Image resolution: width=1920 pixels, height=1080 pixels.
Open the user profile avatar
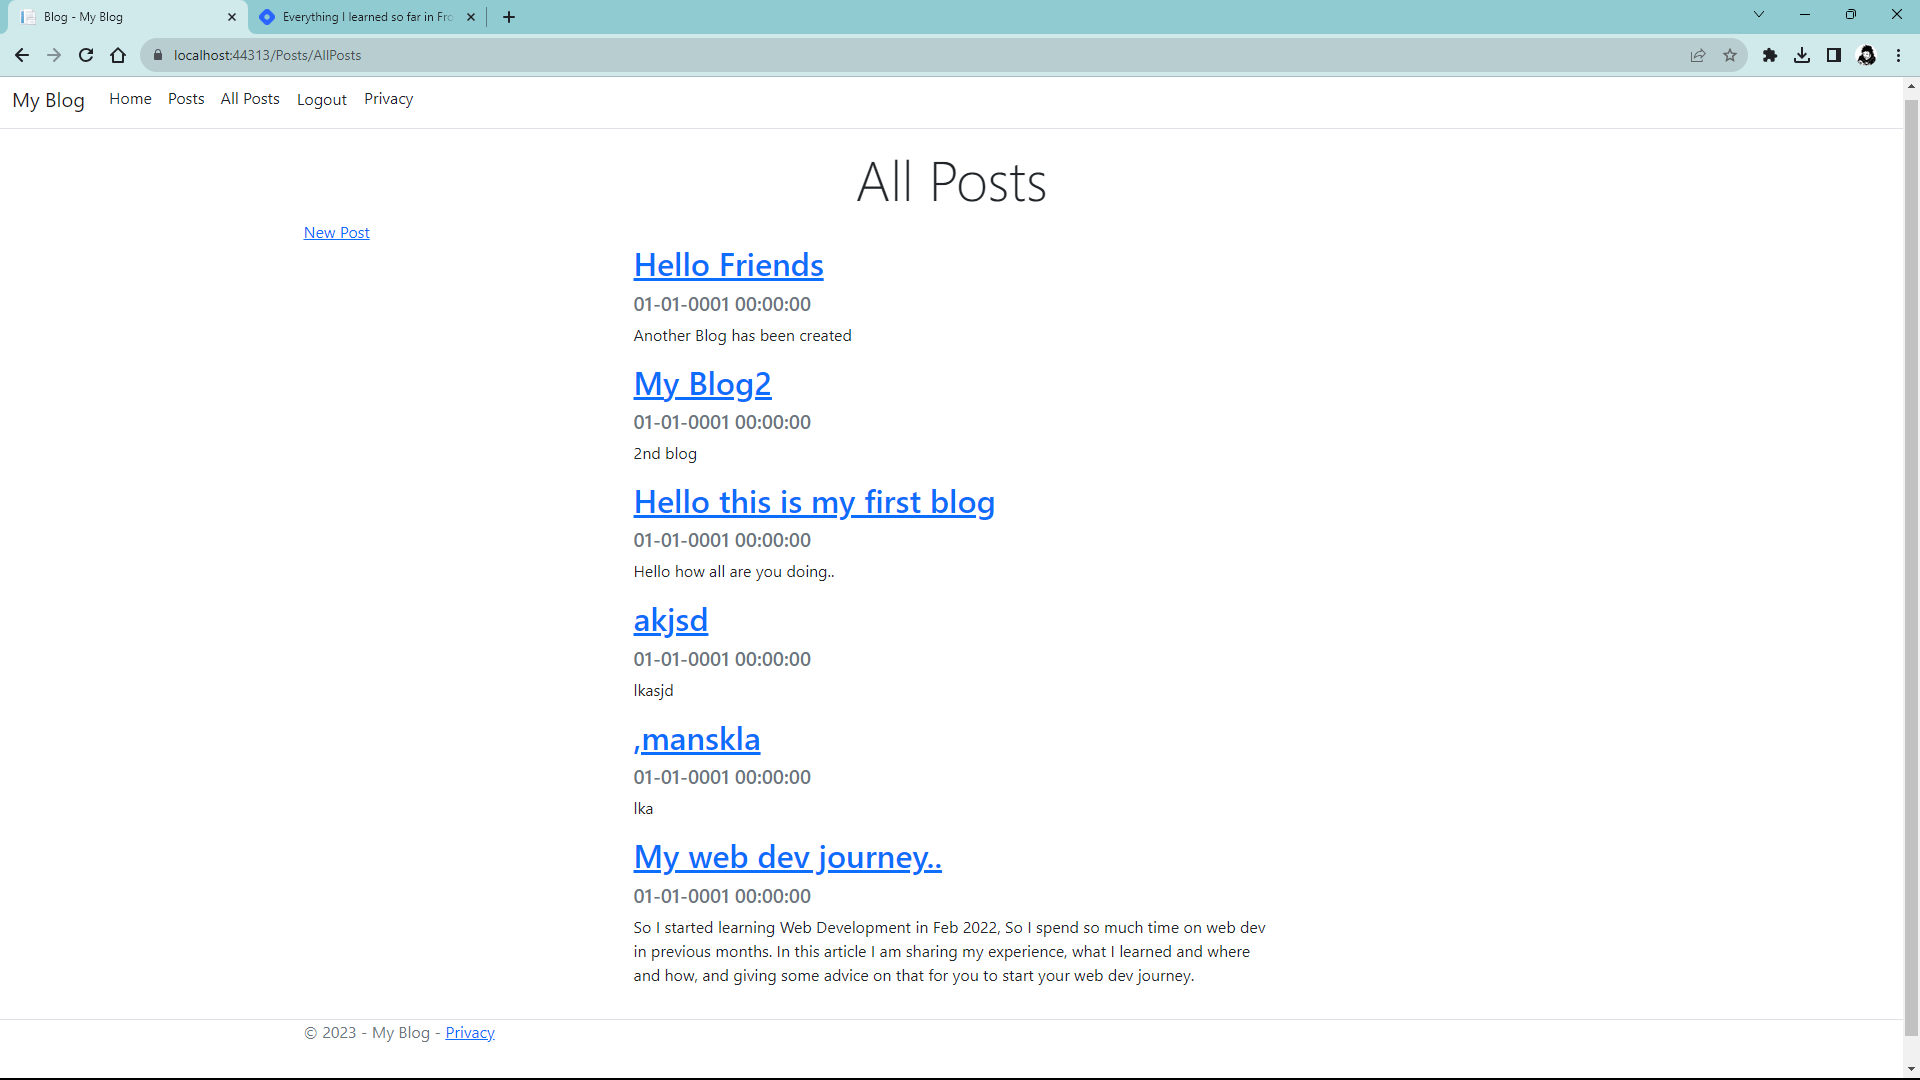(x=1866, y=55)
